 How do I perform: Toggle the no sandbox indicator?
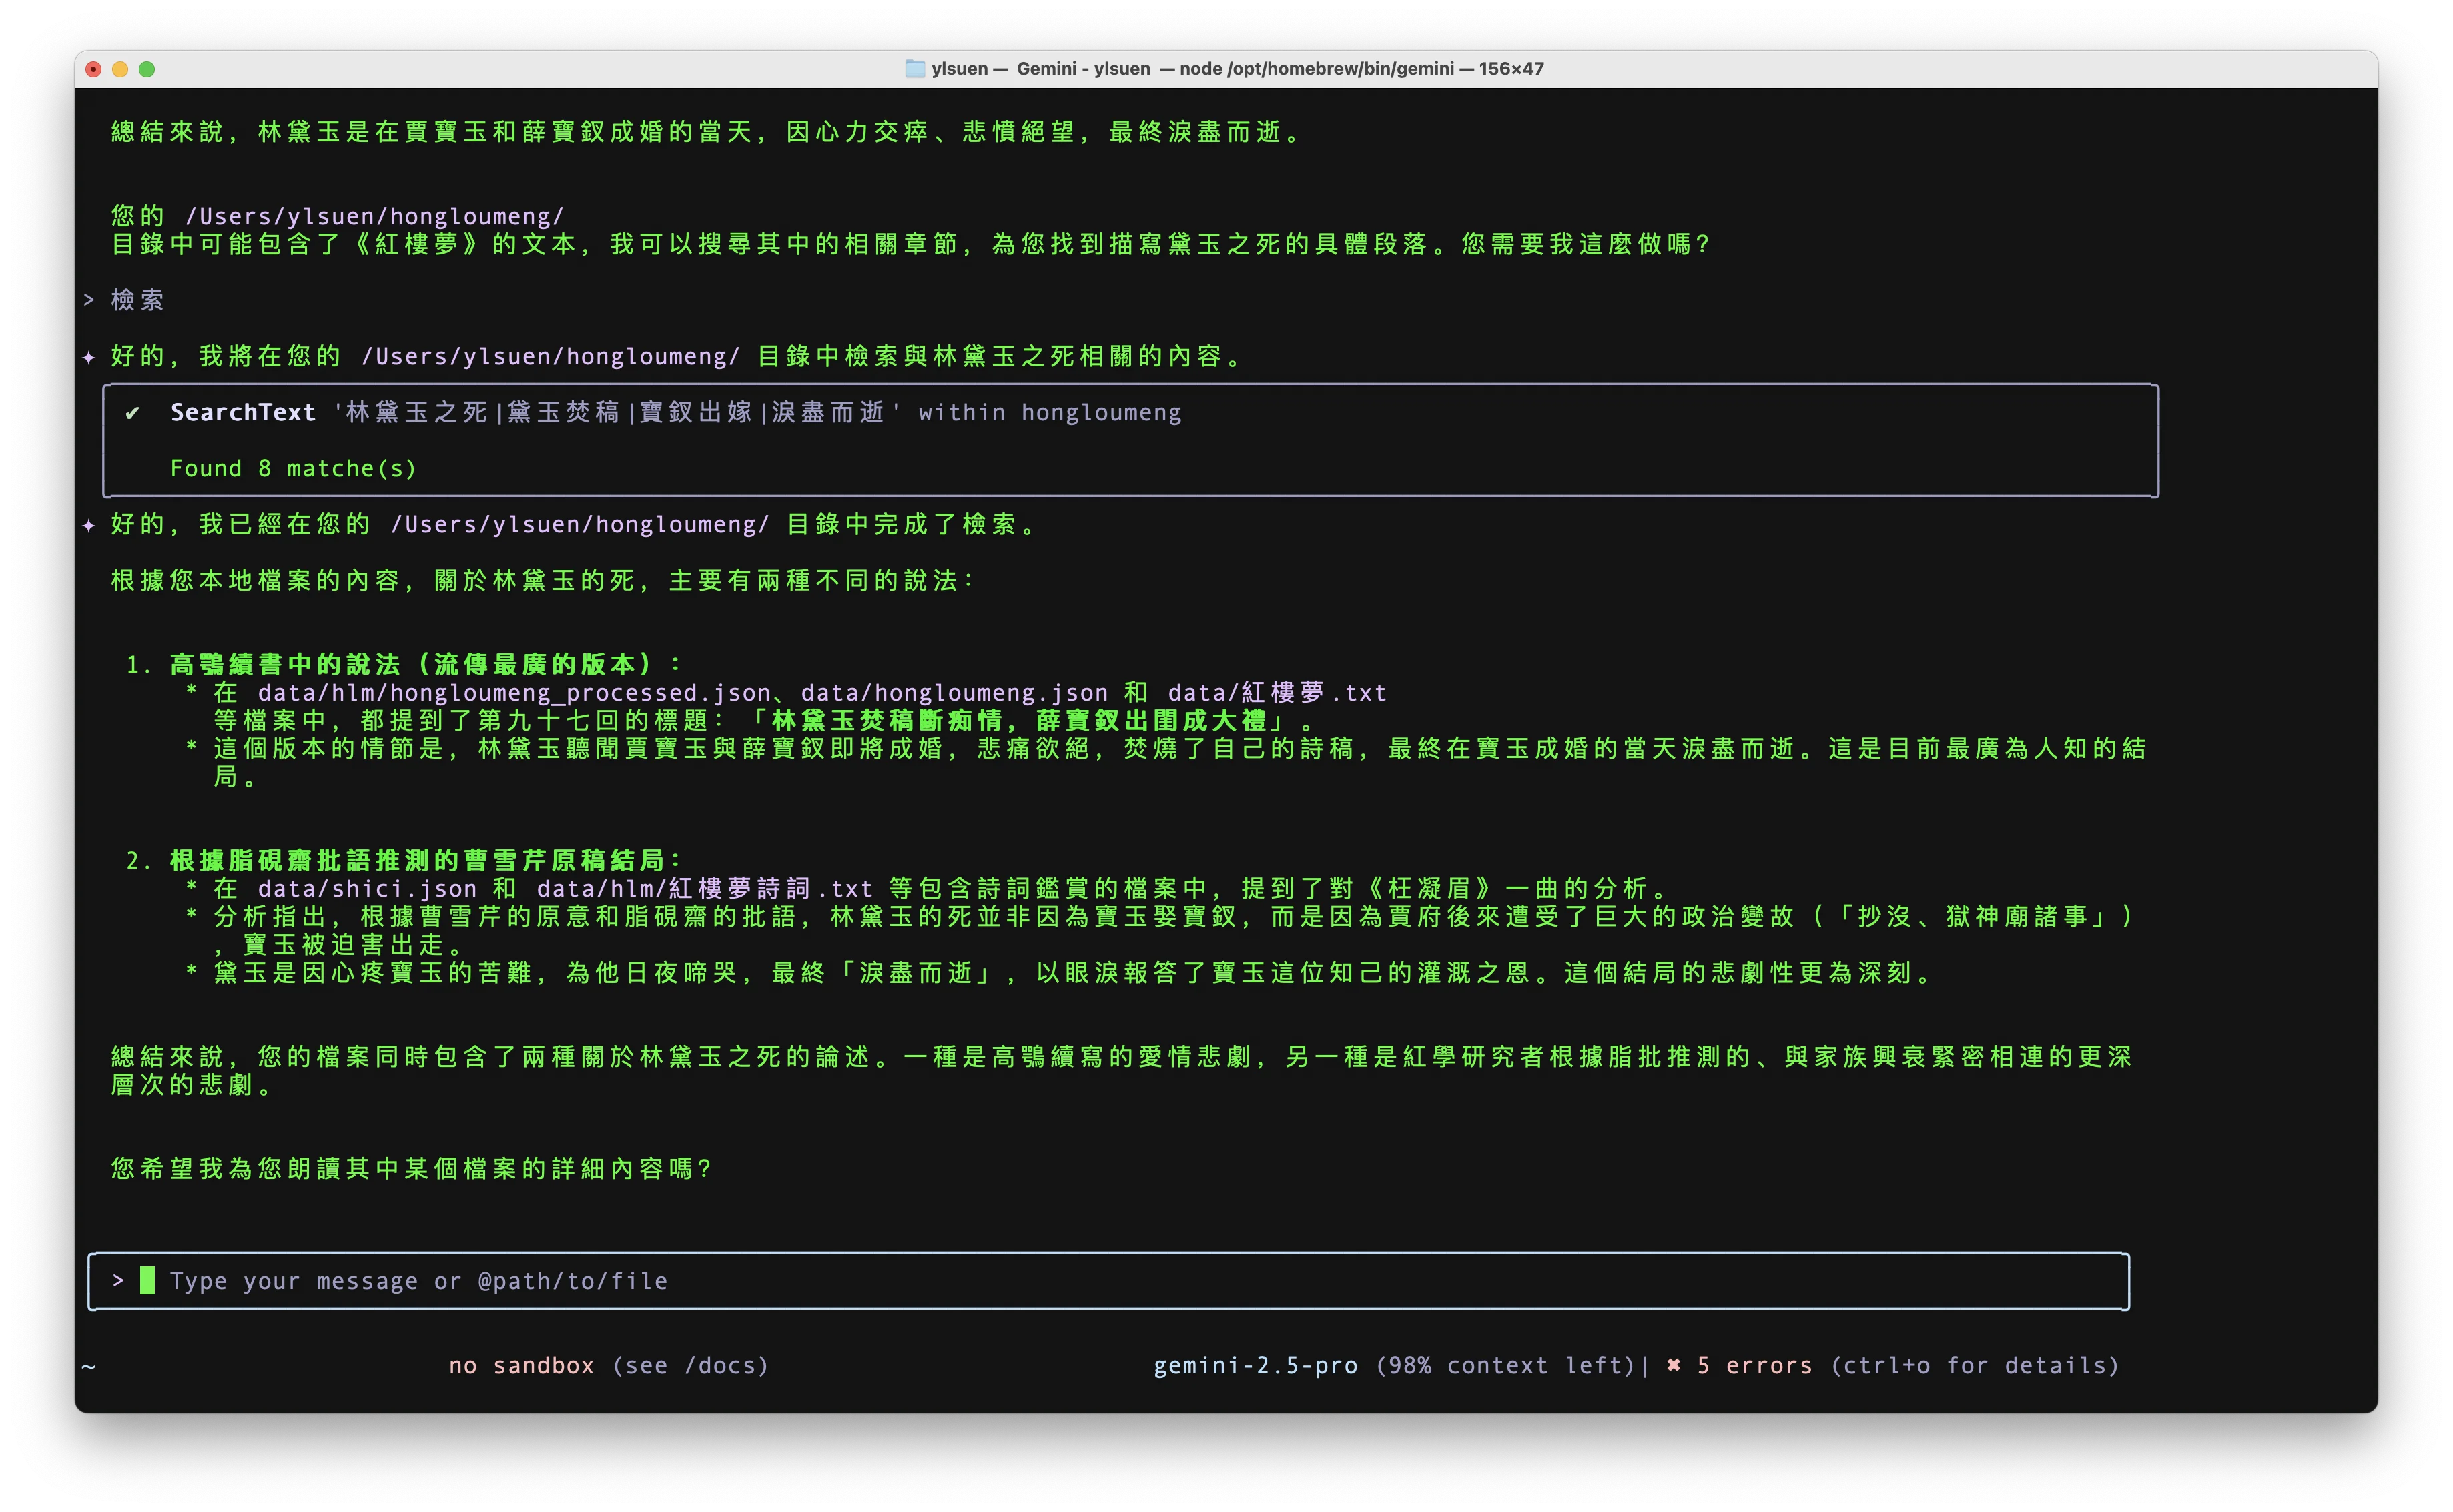coord(522,1365)
